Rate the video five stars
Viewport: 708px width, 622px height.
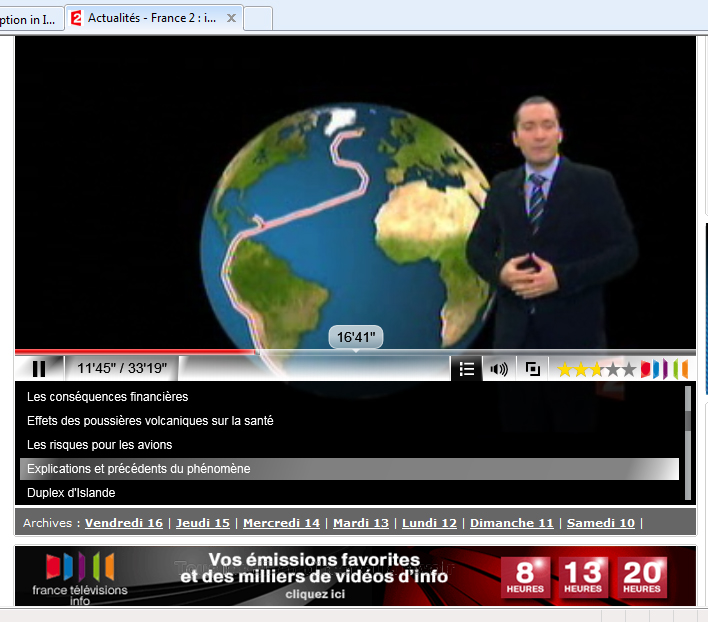[628, 369]
